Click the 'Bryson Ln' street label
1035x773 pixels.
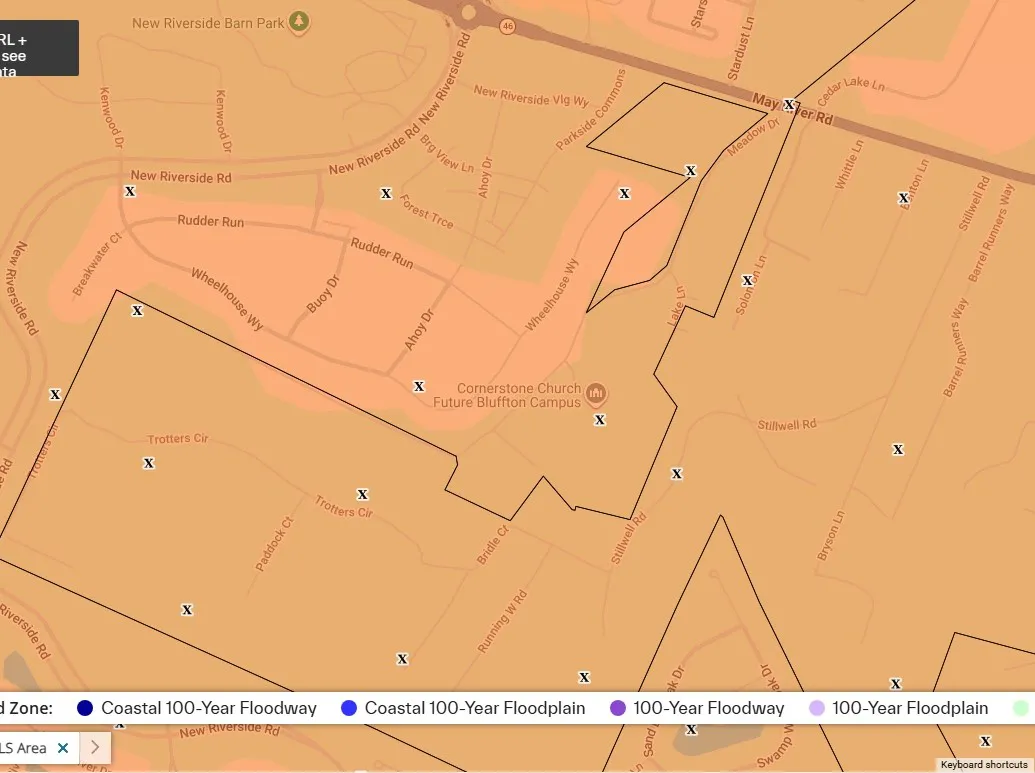830,535
